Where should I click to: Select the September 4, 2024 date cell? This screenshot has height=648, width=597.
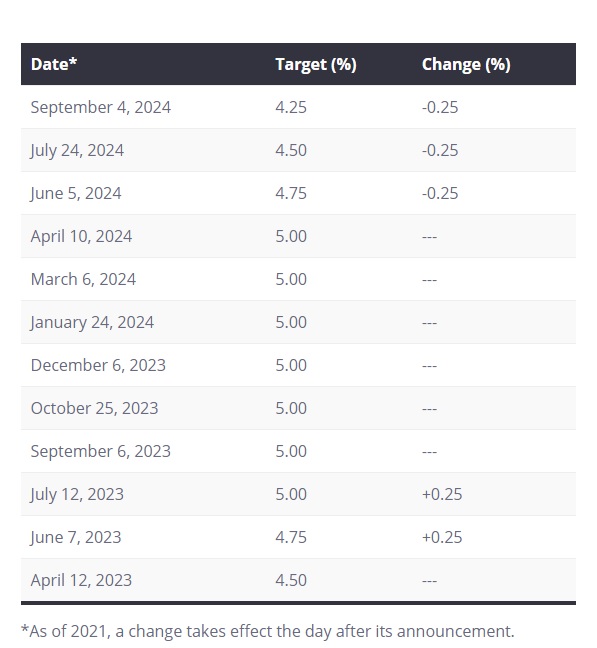[100, 107]
